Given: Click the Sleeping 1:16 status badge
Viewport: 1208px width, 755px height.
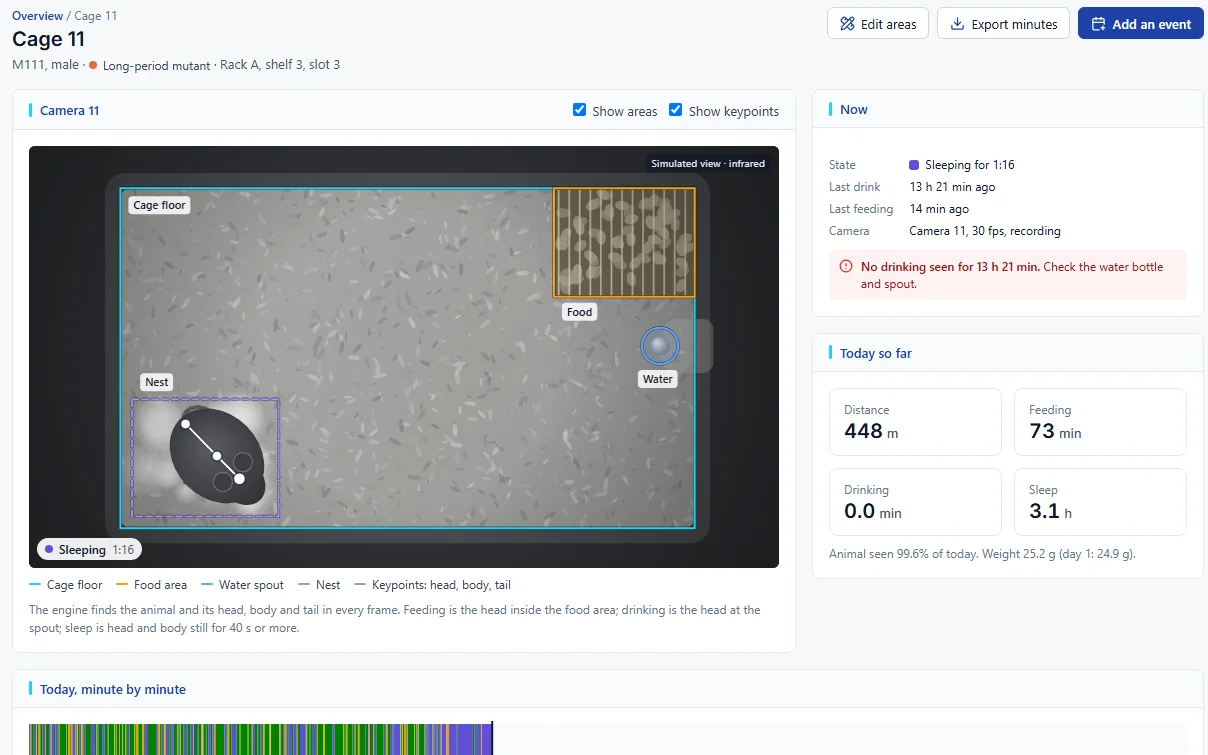Looking at the screenshot, I should point(89,550).
